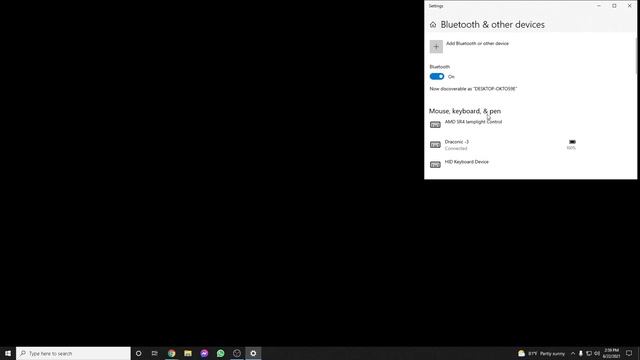Click the Settings gear icon on taskbar
This screenshot has width=640, height=360.
[253, 353]
